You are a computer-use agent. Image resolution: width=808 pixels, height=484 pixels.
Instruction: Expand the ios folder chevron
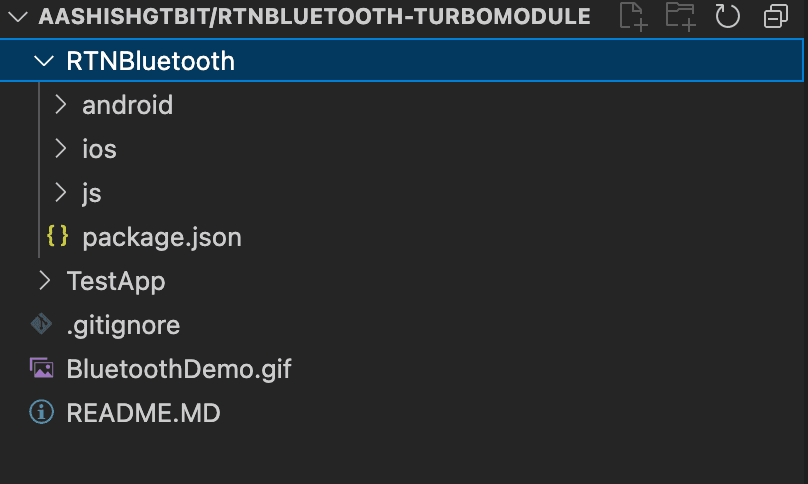[60, 149]
